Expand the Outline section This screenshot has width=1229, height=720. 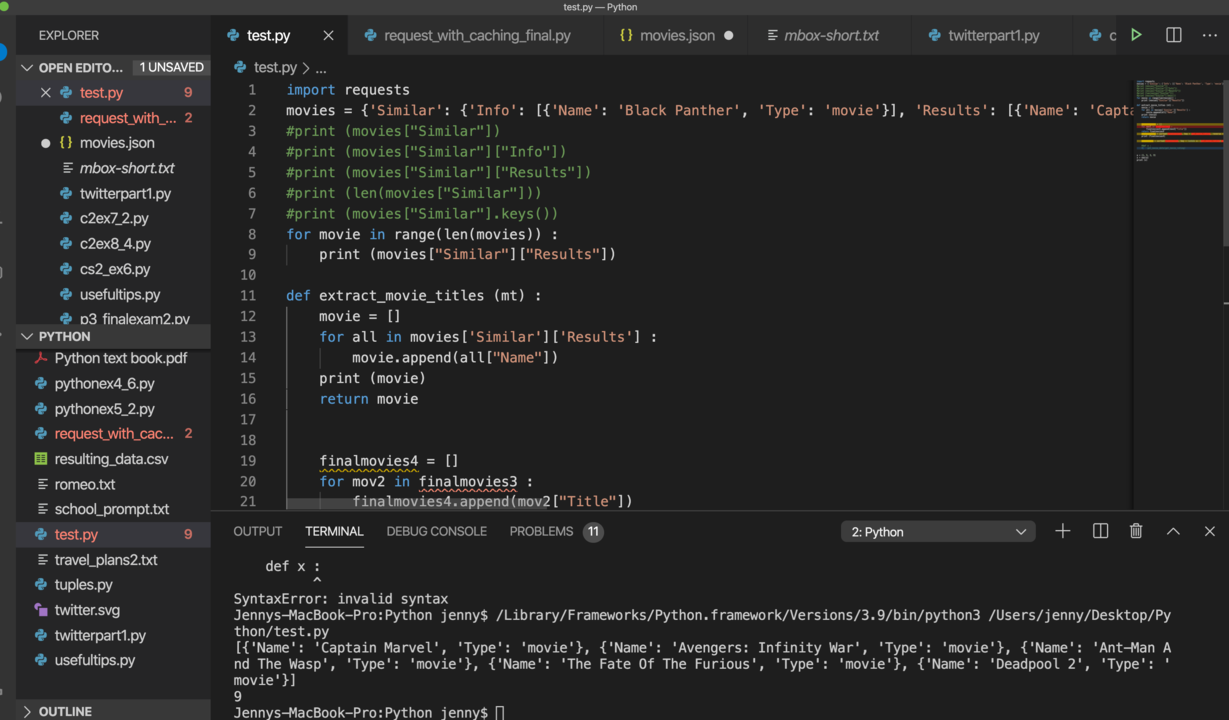(x=27, y=711)
